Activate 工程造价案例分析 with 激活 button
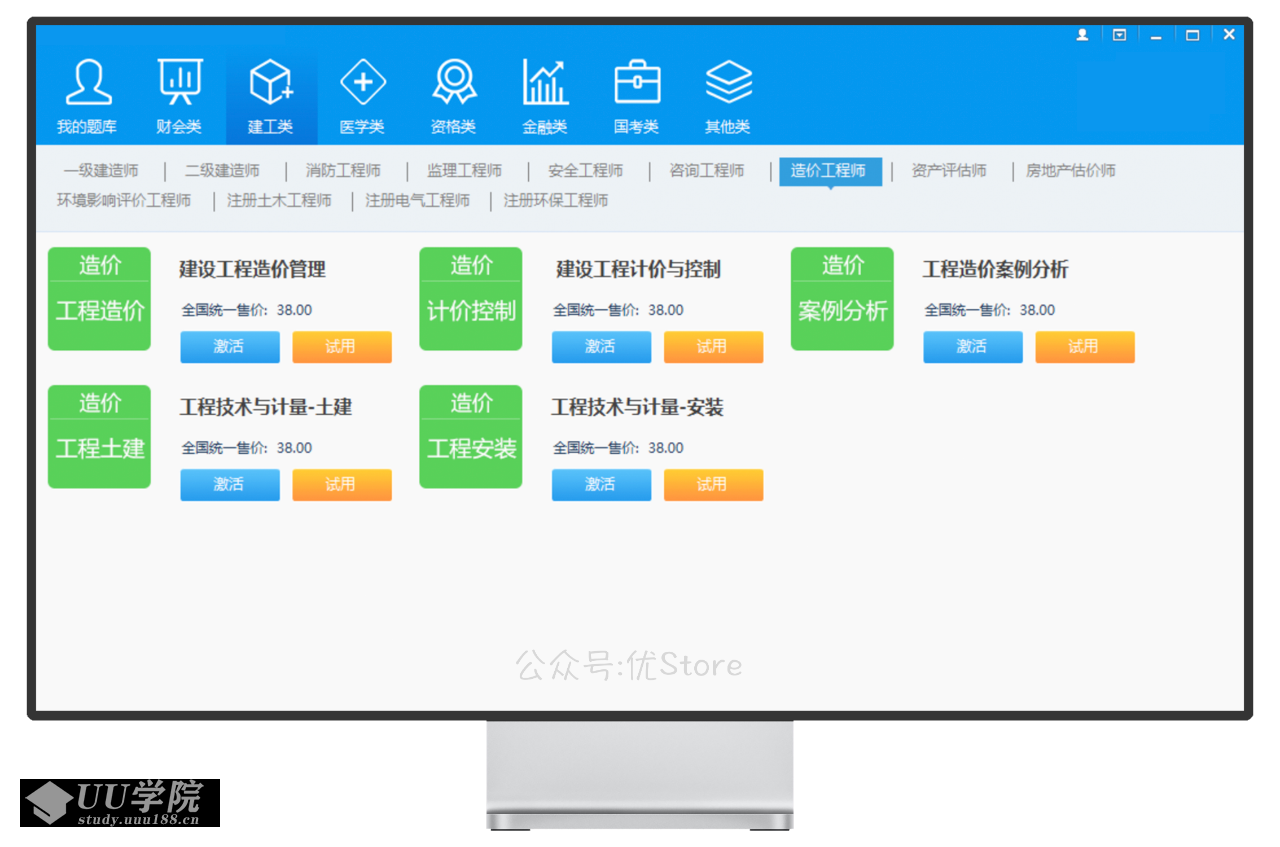 click(973, 347)
